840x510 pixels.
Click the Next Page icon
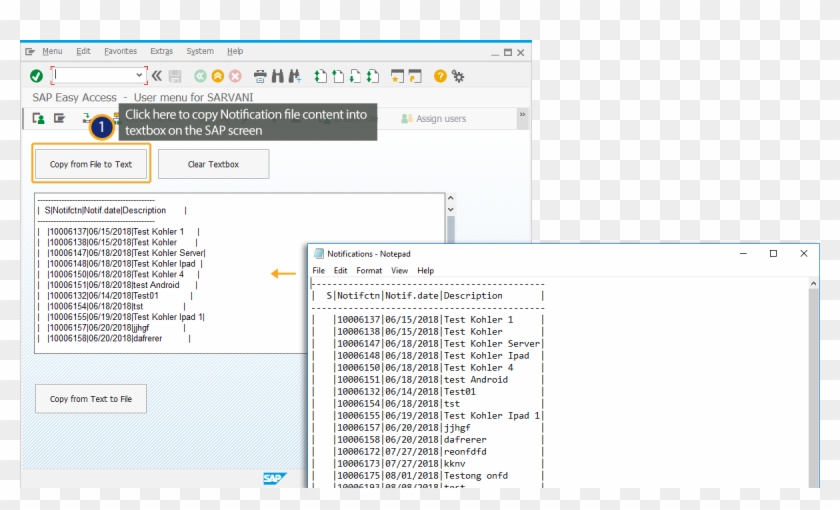tap(355, 76)
